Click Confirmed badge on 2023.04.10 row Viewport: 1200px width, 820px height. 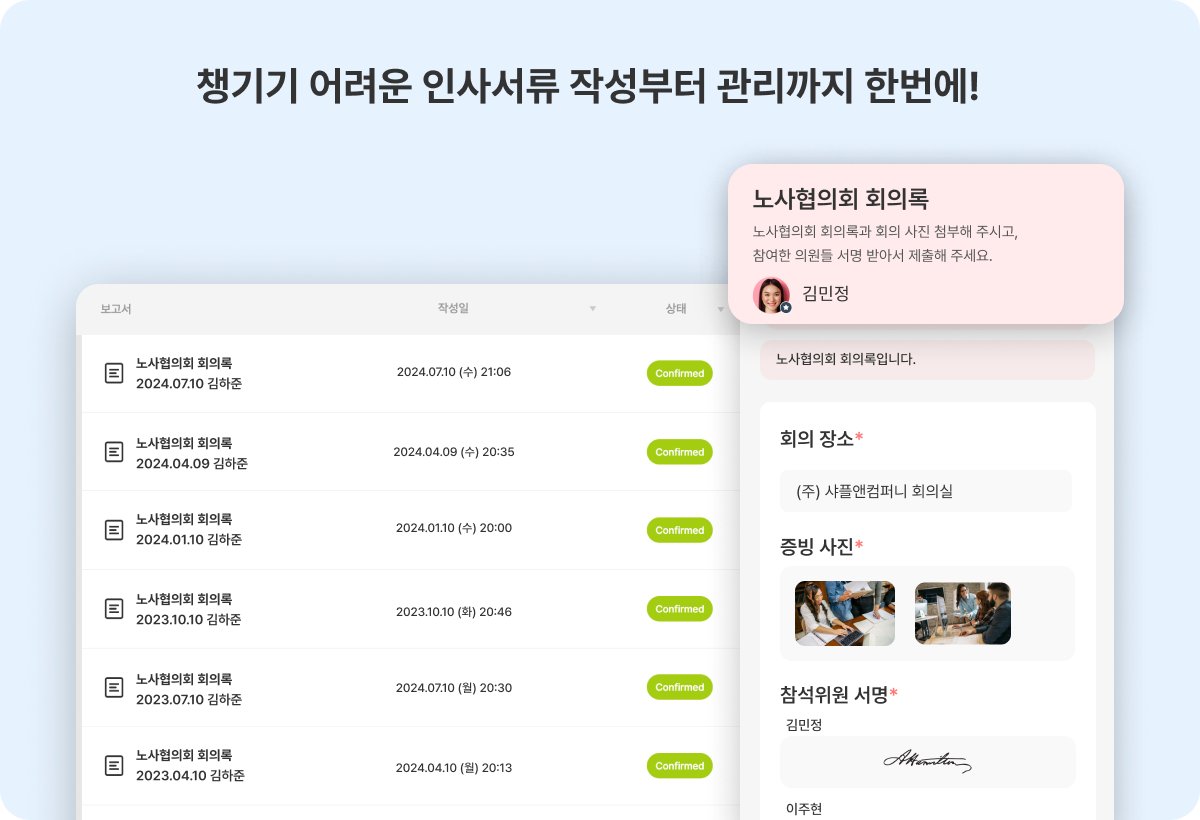[680, 766]
